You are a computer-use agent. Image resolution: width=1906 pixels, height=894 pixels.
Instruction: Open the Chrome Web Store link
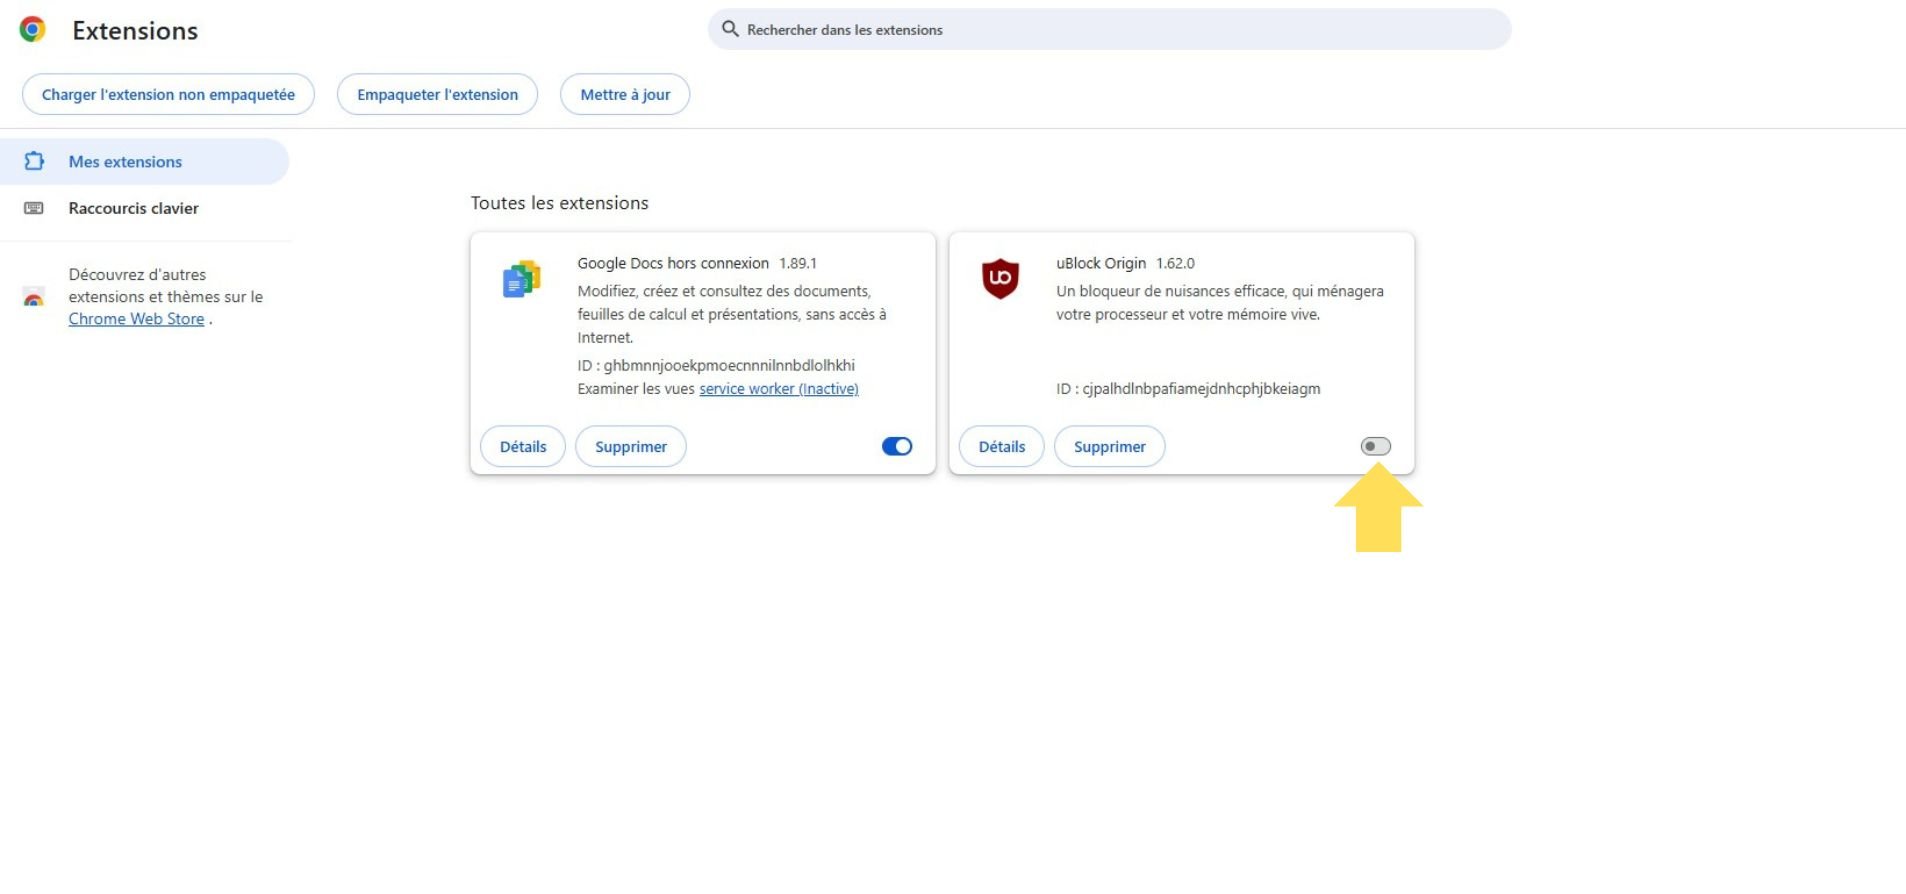(x=136, y=319)
